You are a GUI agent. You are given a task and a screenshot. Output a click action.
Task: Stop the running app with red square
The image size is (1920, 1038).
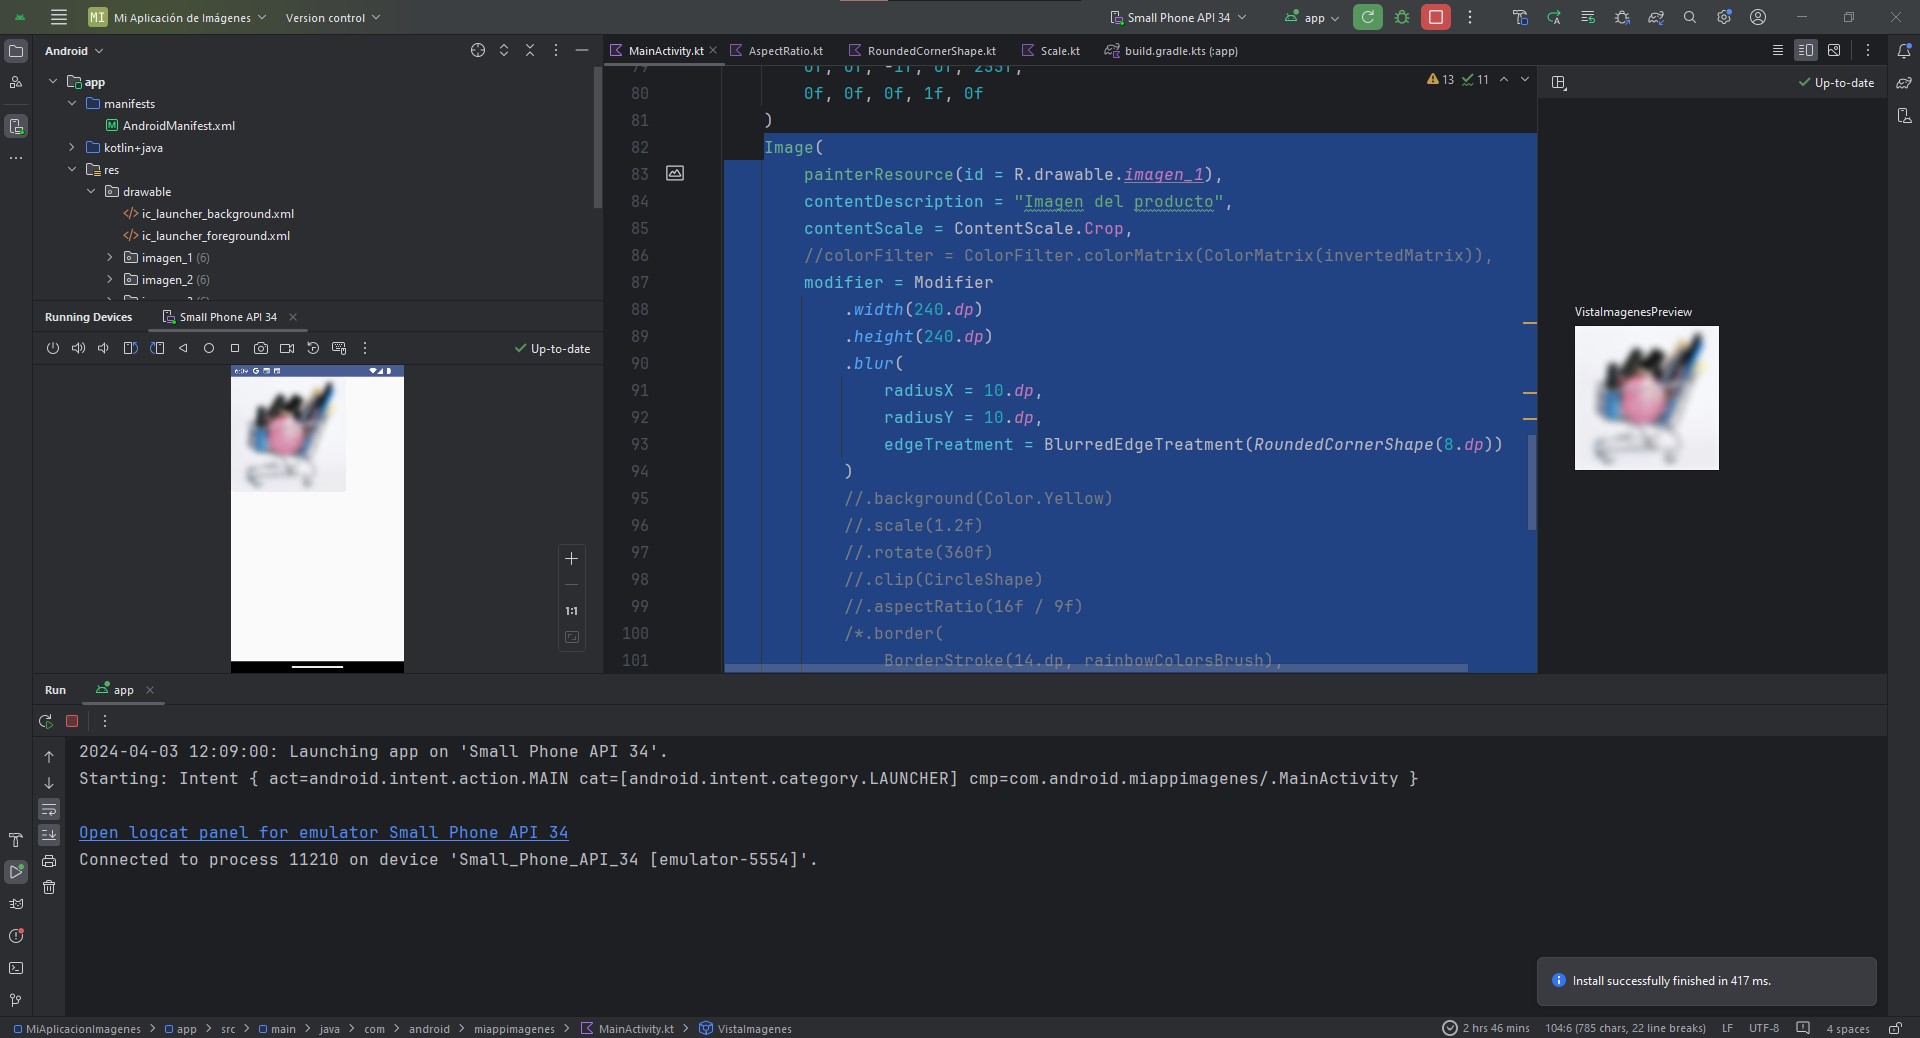coord(1436,17)
